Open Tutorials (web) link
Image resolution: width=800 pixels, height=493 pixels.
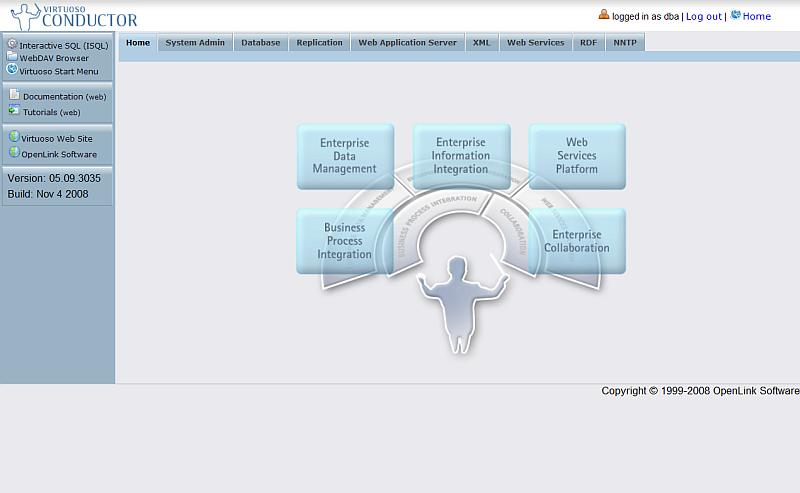[x=52, y=112]
